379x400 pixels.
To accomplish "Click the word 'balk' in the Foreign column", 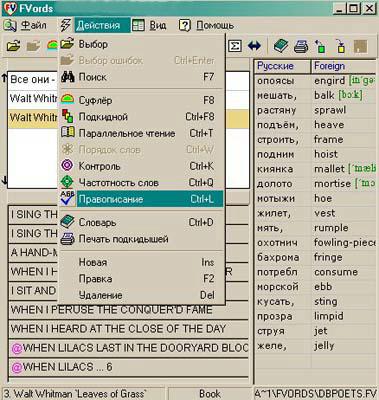I will pyautogui.click(x=324, y=95).
